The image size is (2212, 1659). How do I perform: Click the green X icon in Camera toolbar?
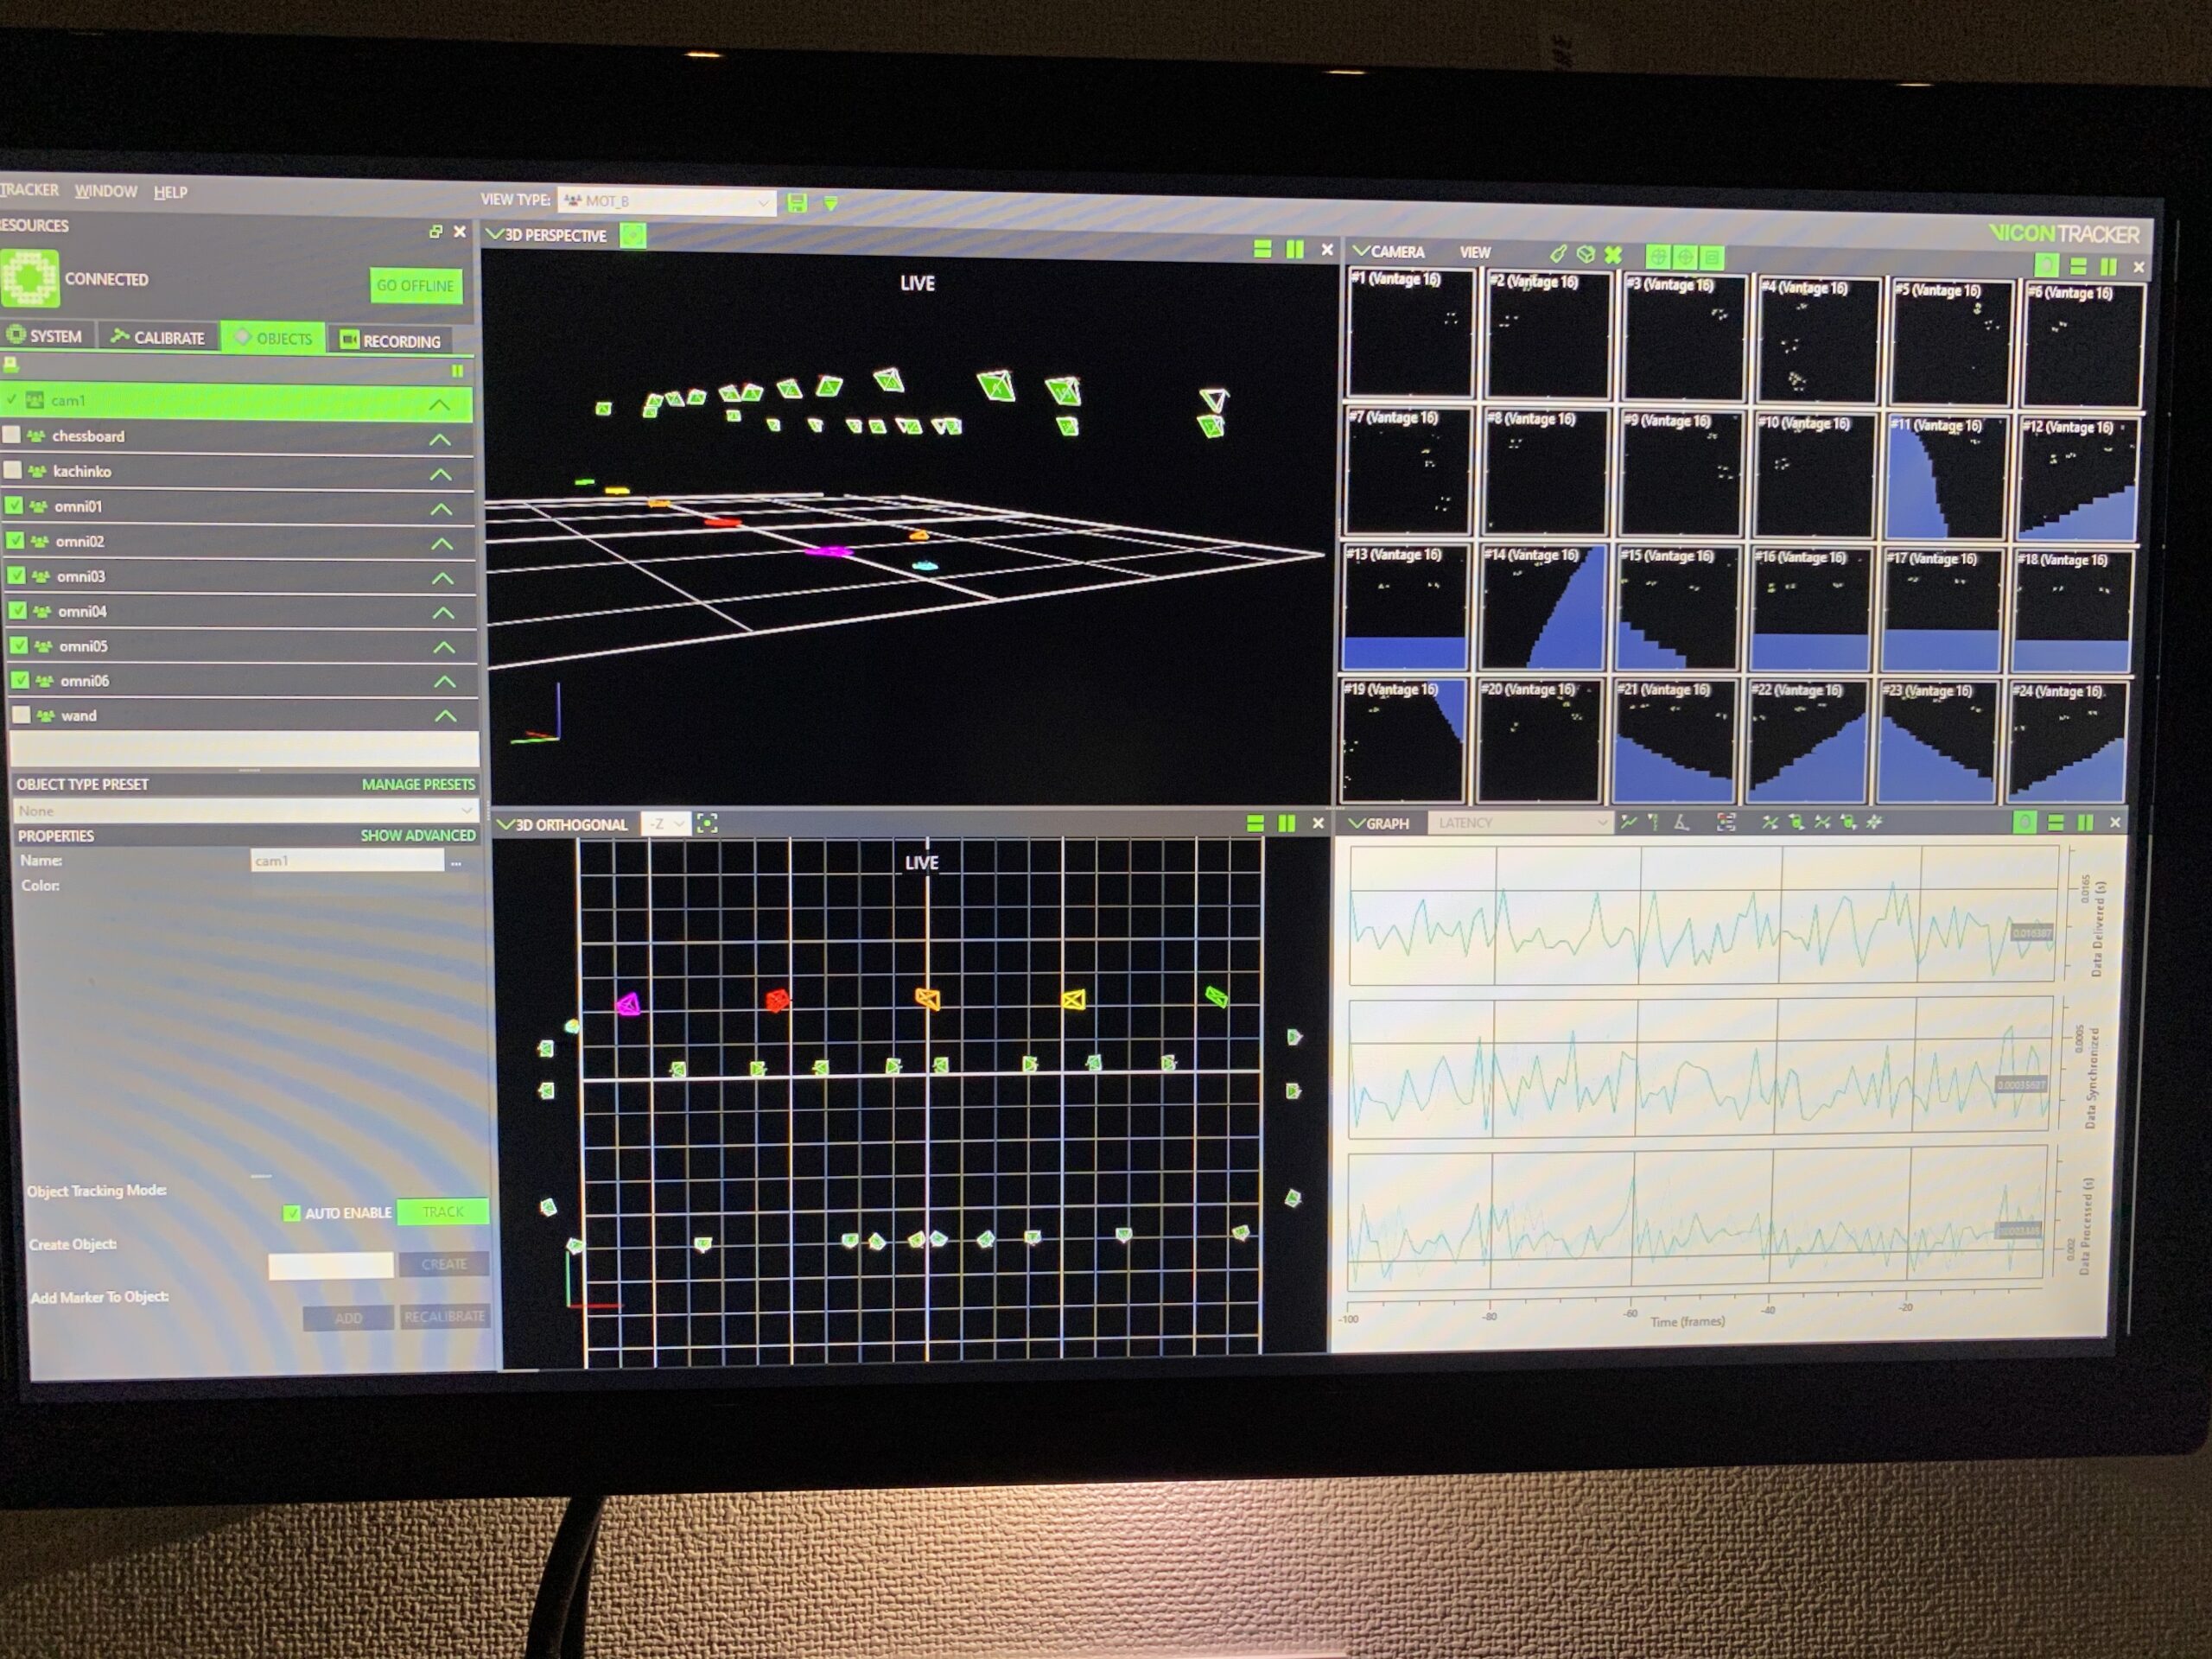coord(1613,255)
